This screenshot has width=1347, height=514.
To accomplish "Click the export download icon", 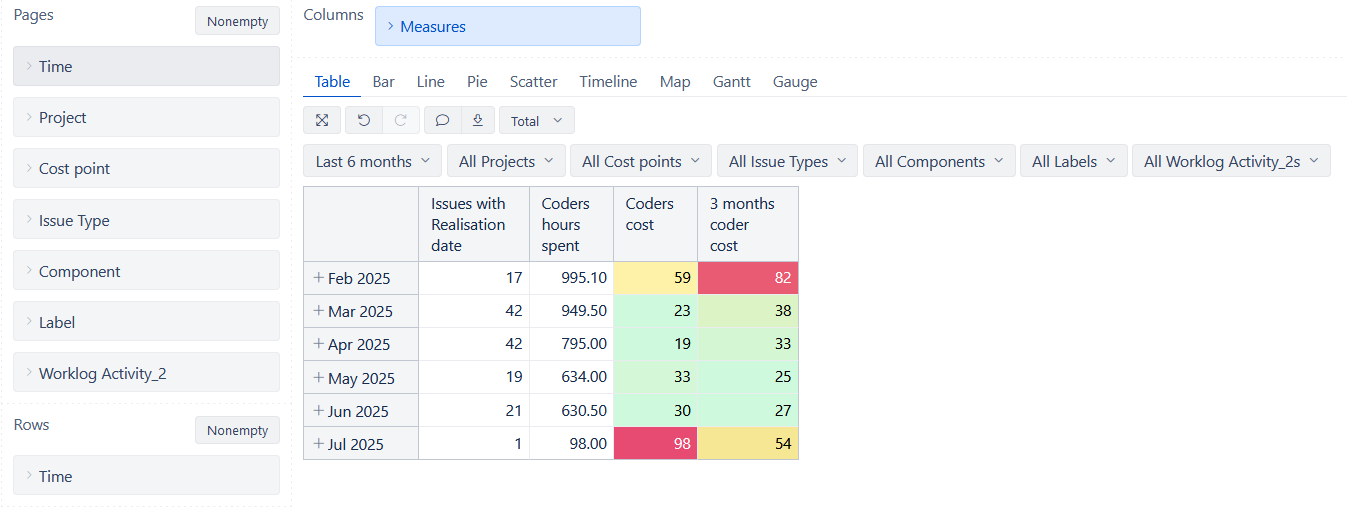I will 478,120.
